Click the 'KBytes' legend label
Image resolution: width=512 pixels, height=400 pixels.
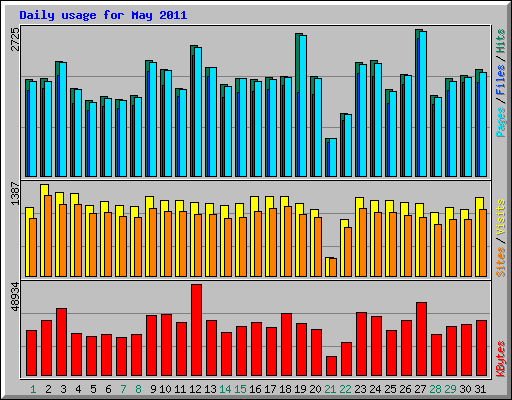[x=500, y=359]
